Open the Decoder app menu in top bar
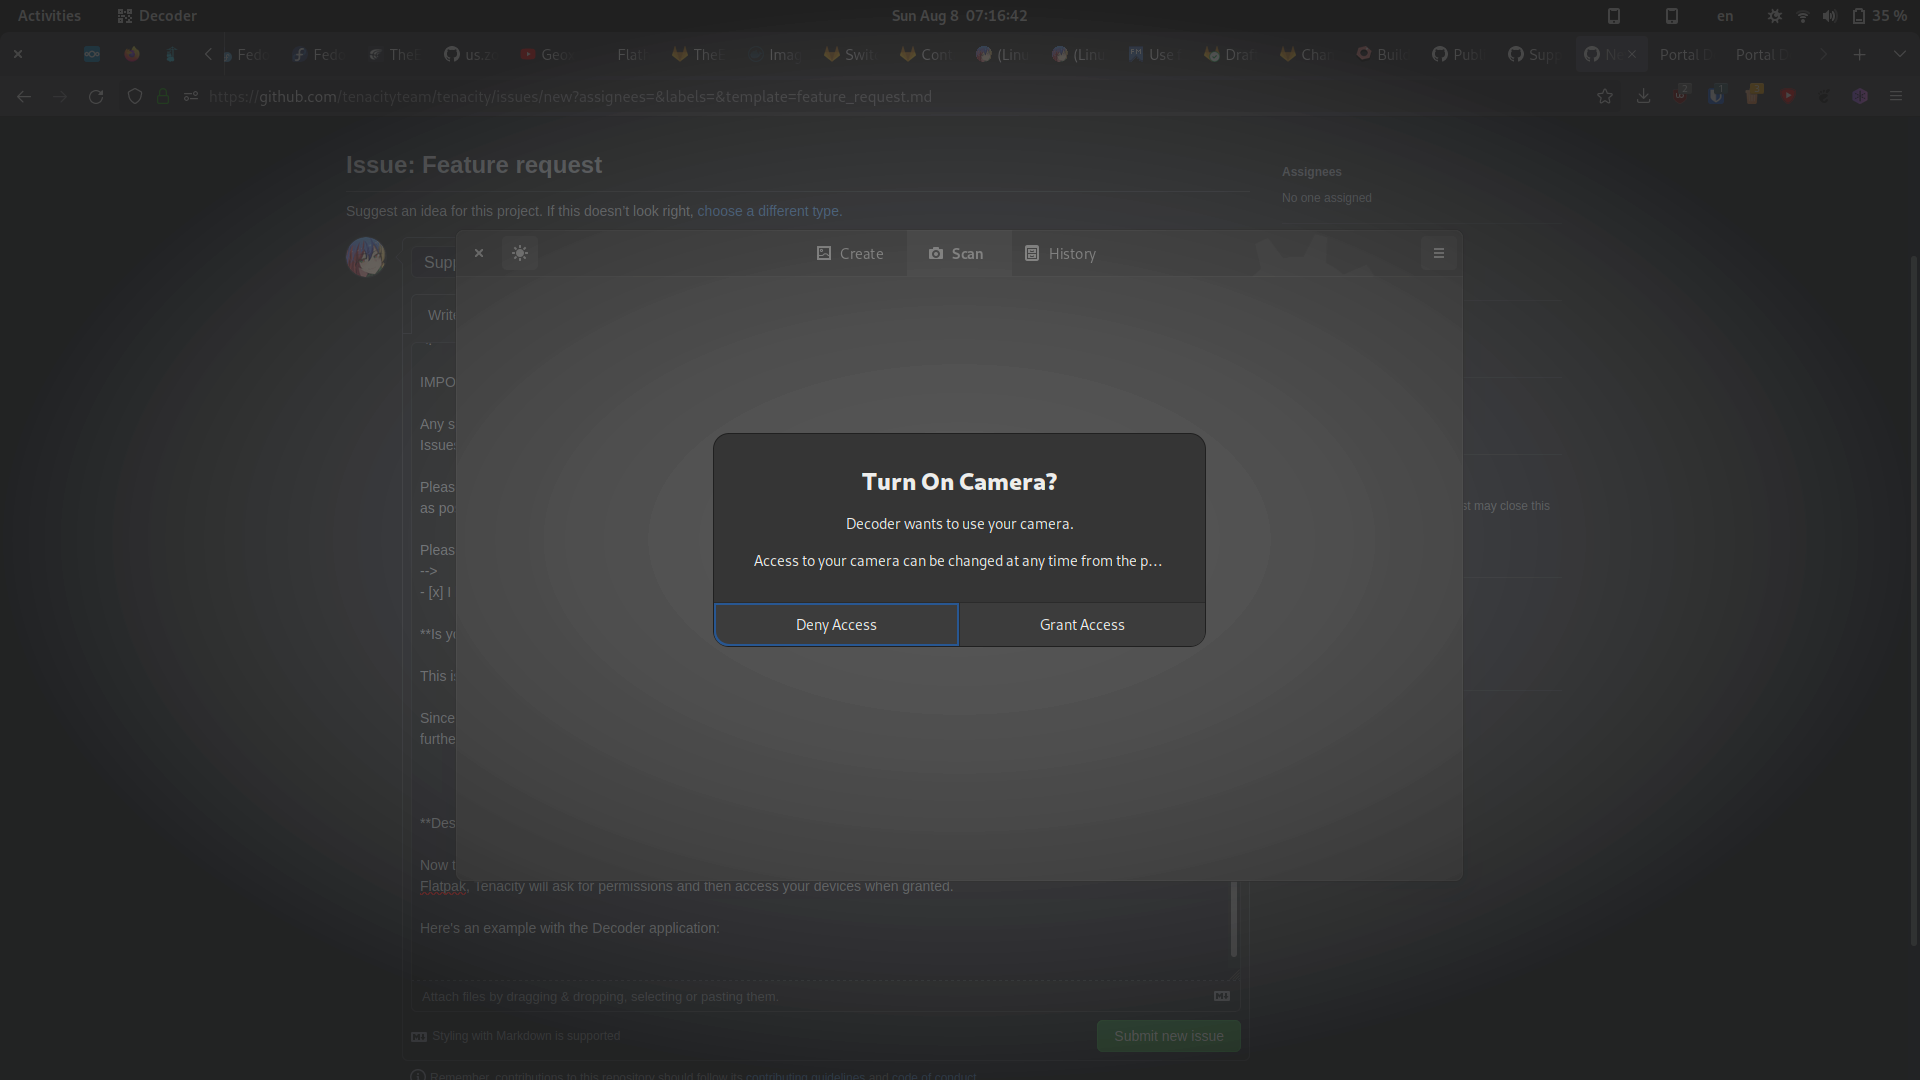 click(x=156, y=16)
